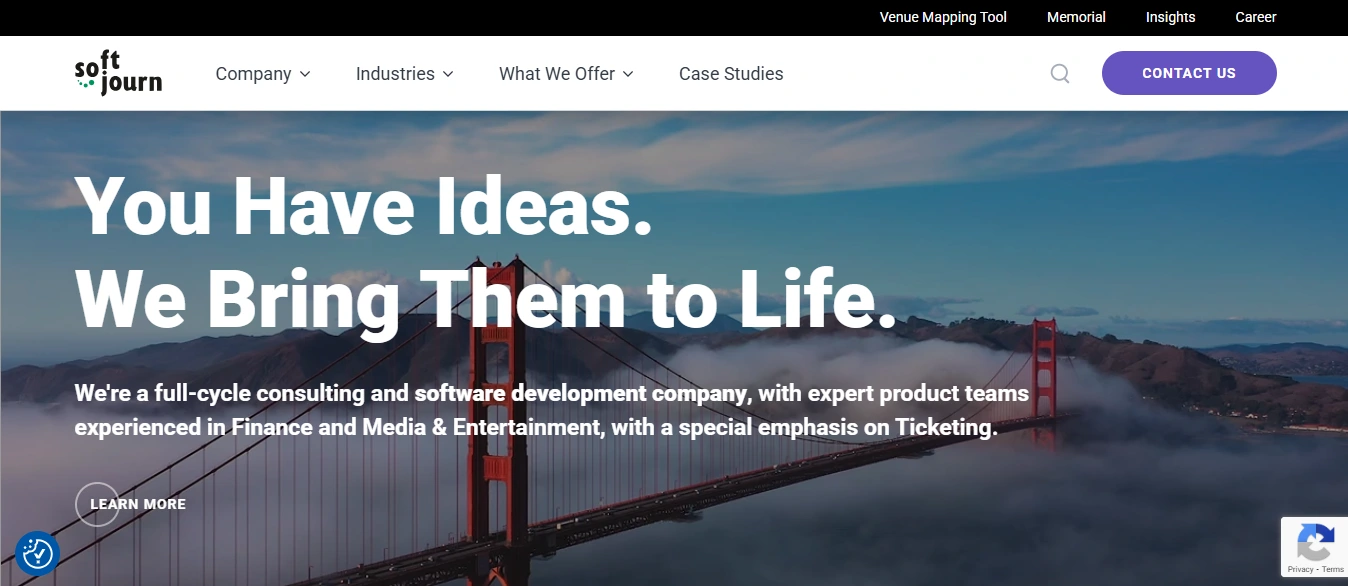The height and width of the screenshot is (586, 1348).
Task: Open the Case Studies menu item
Action: 731,74
